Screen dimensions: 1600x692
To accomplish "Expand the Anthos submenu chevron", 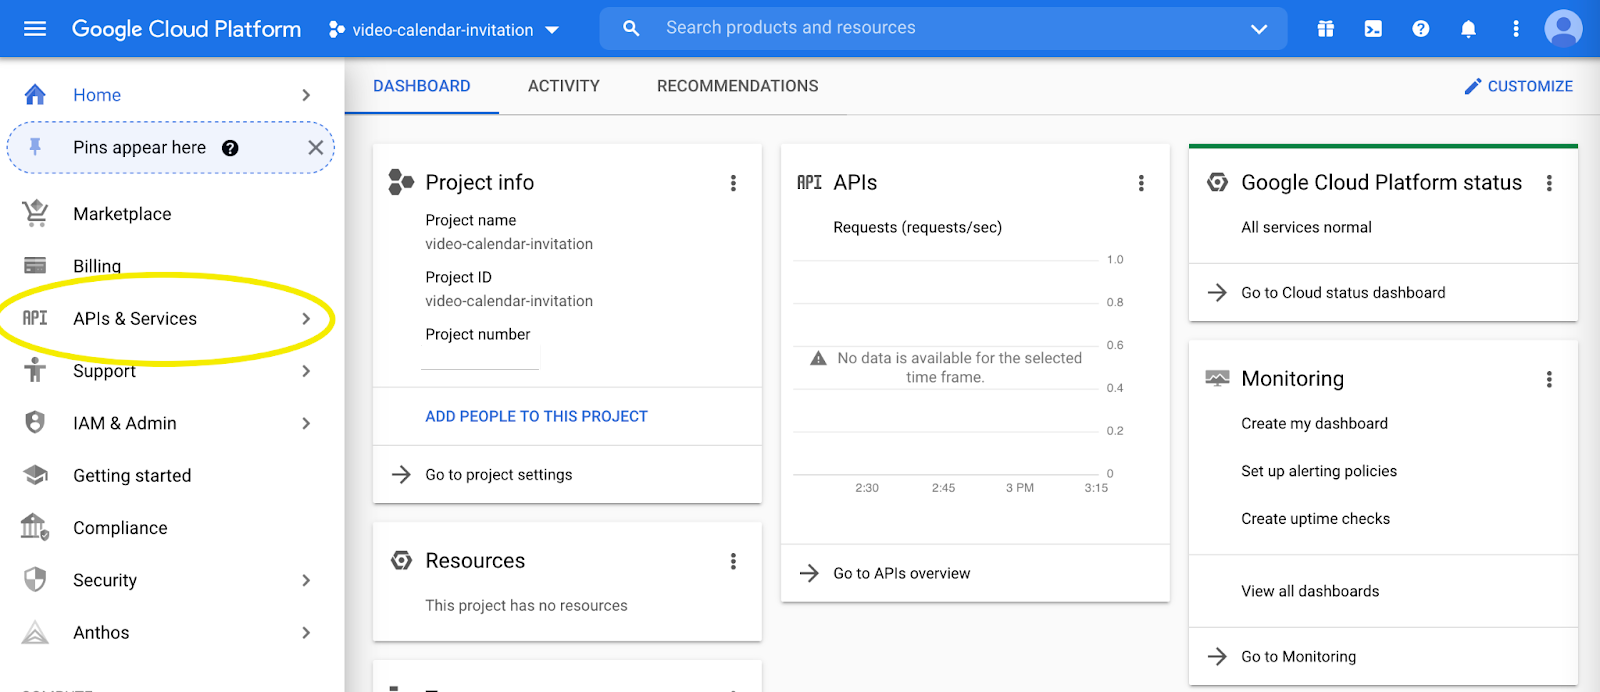I will click(306, 633).
